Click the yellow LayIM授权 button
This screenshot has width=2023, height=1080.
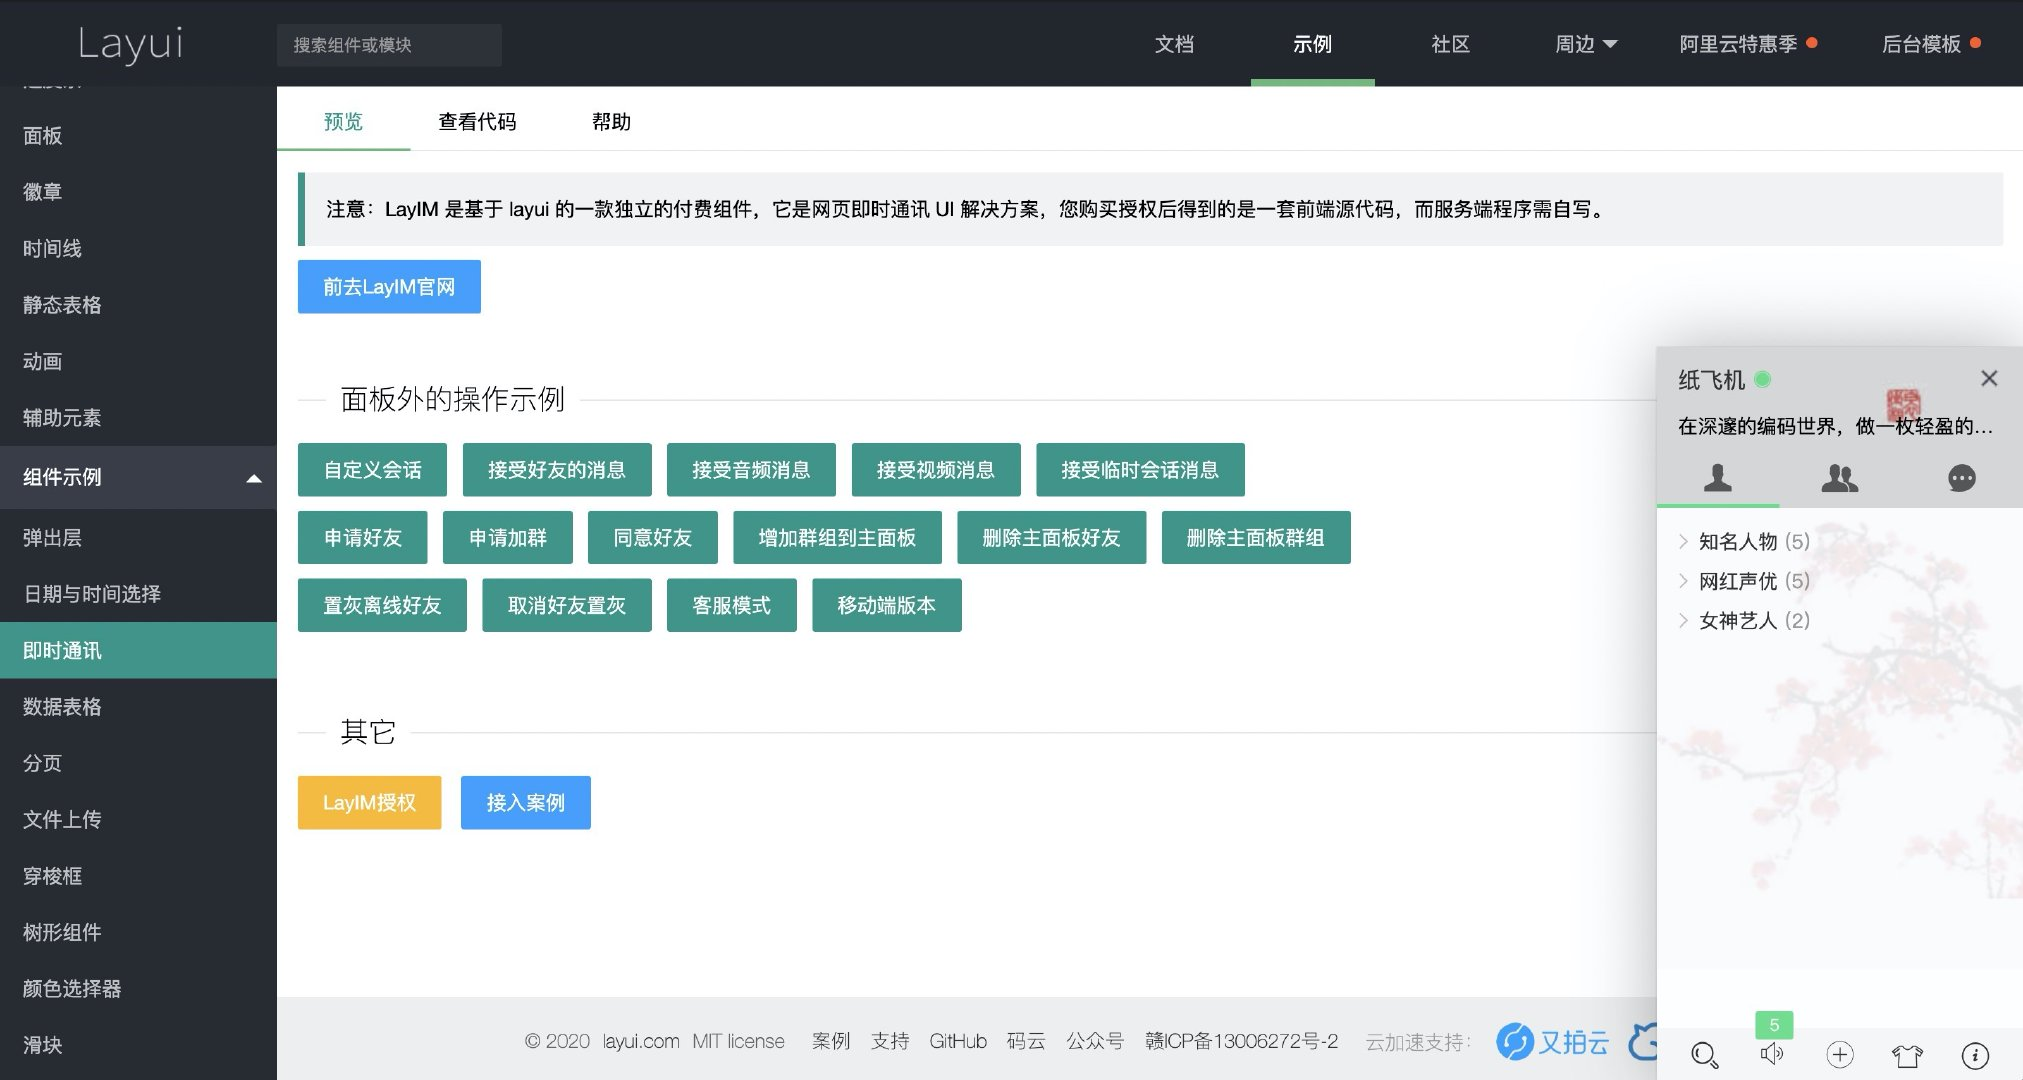pos(369,803)
